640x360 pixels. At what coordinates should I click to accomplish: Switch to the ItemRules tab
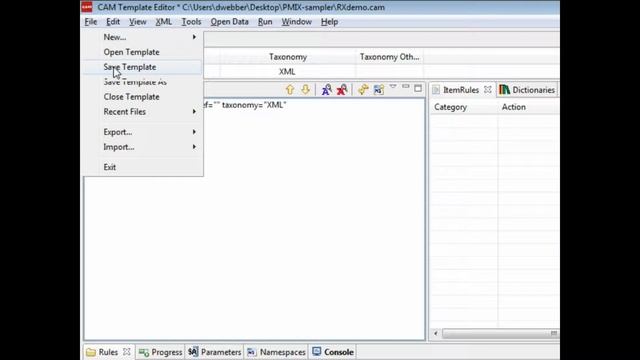(461, 90)
